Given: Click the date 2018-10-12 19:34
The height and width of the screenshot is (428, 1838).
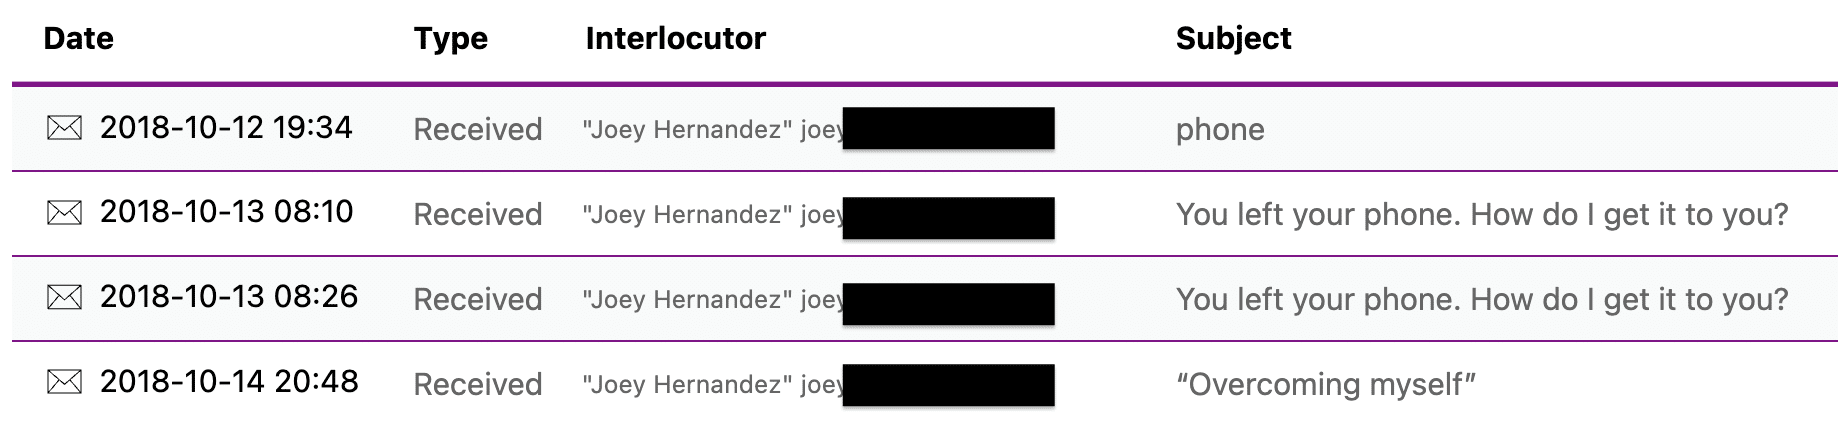Looking at the screenshot, I should (x=226, y=128).
